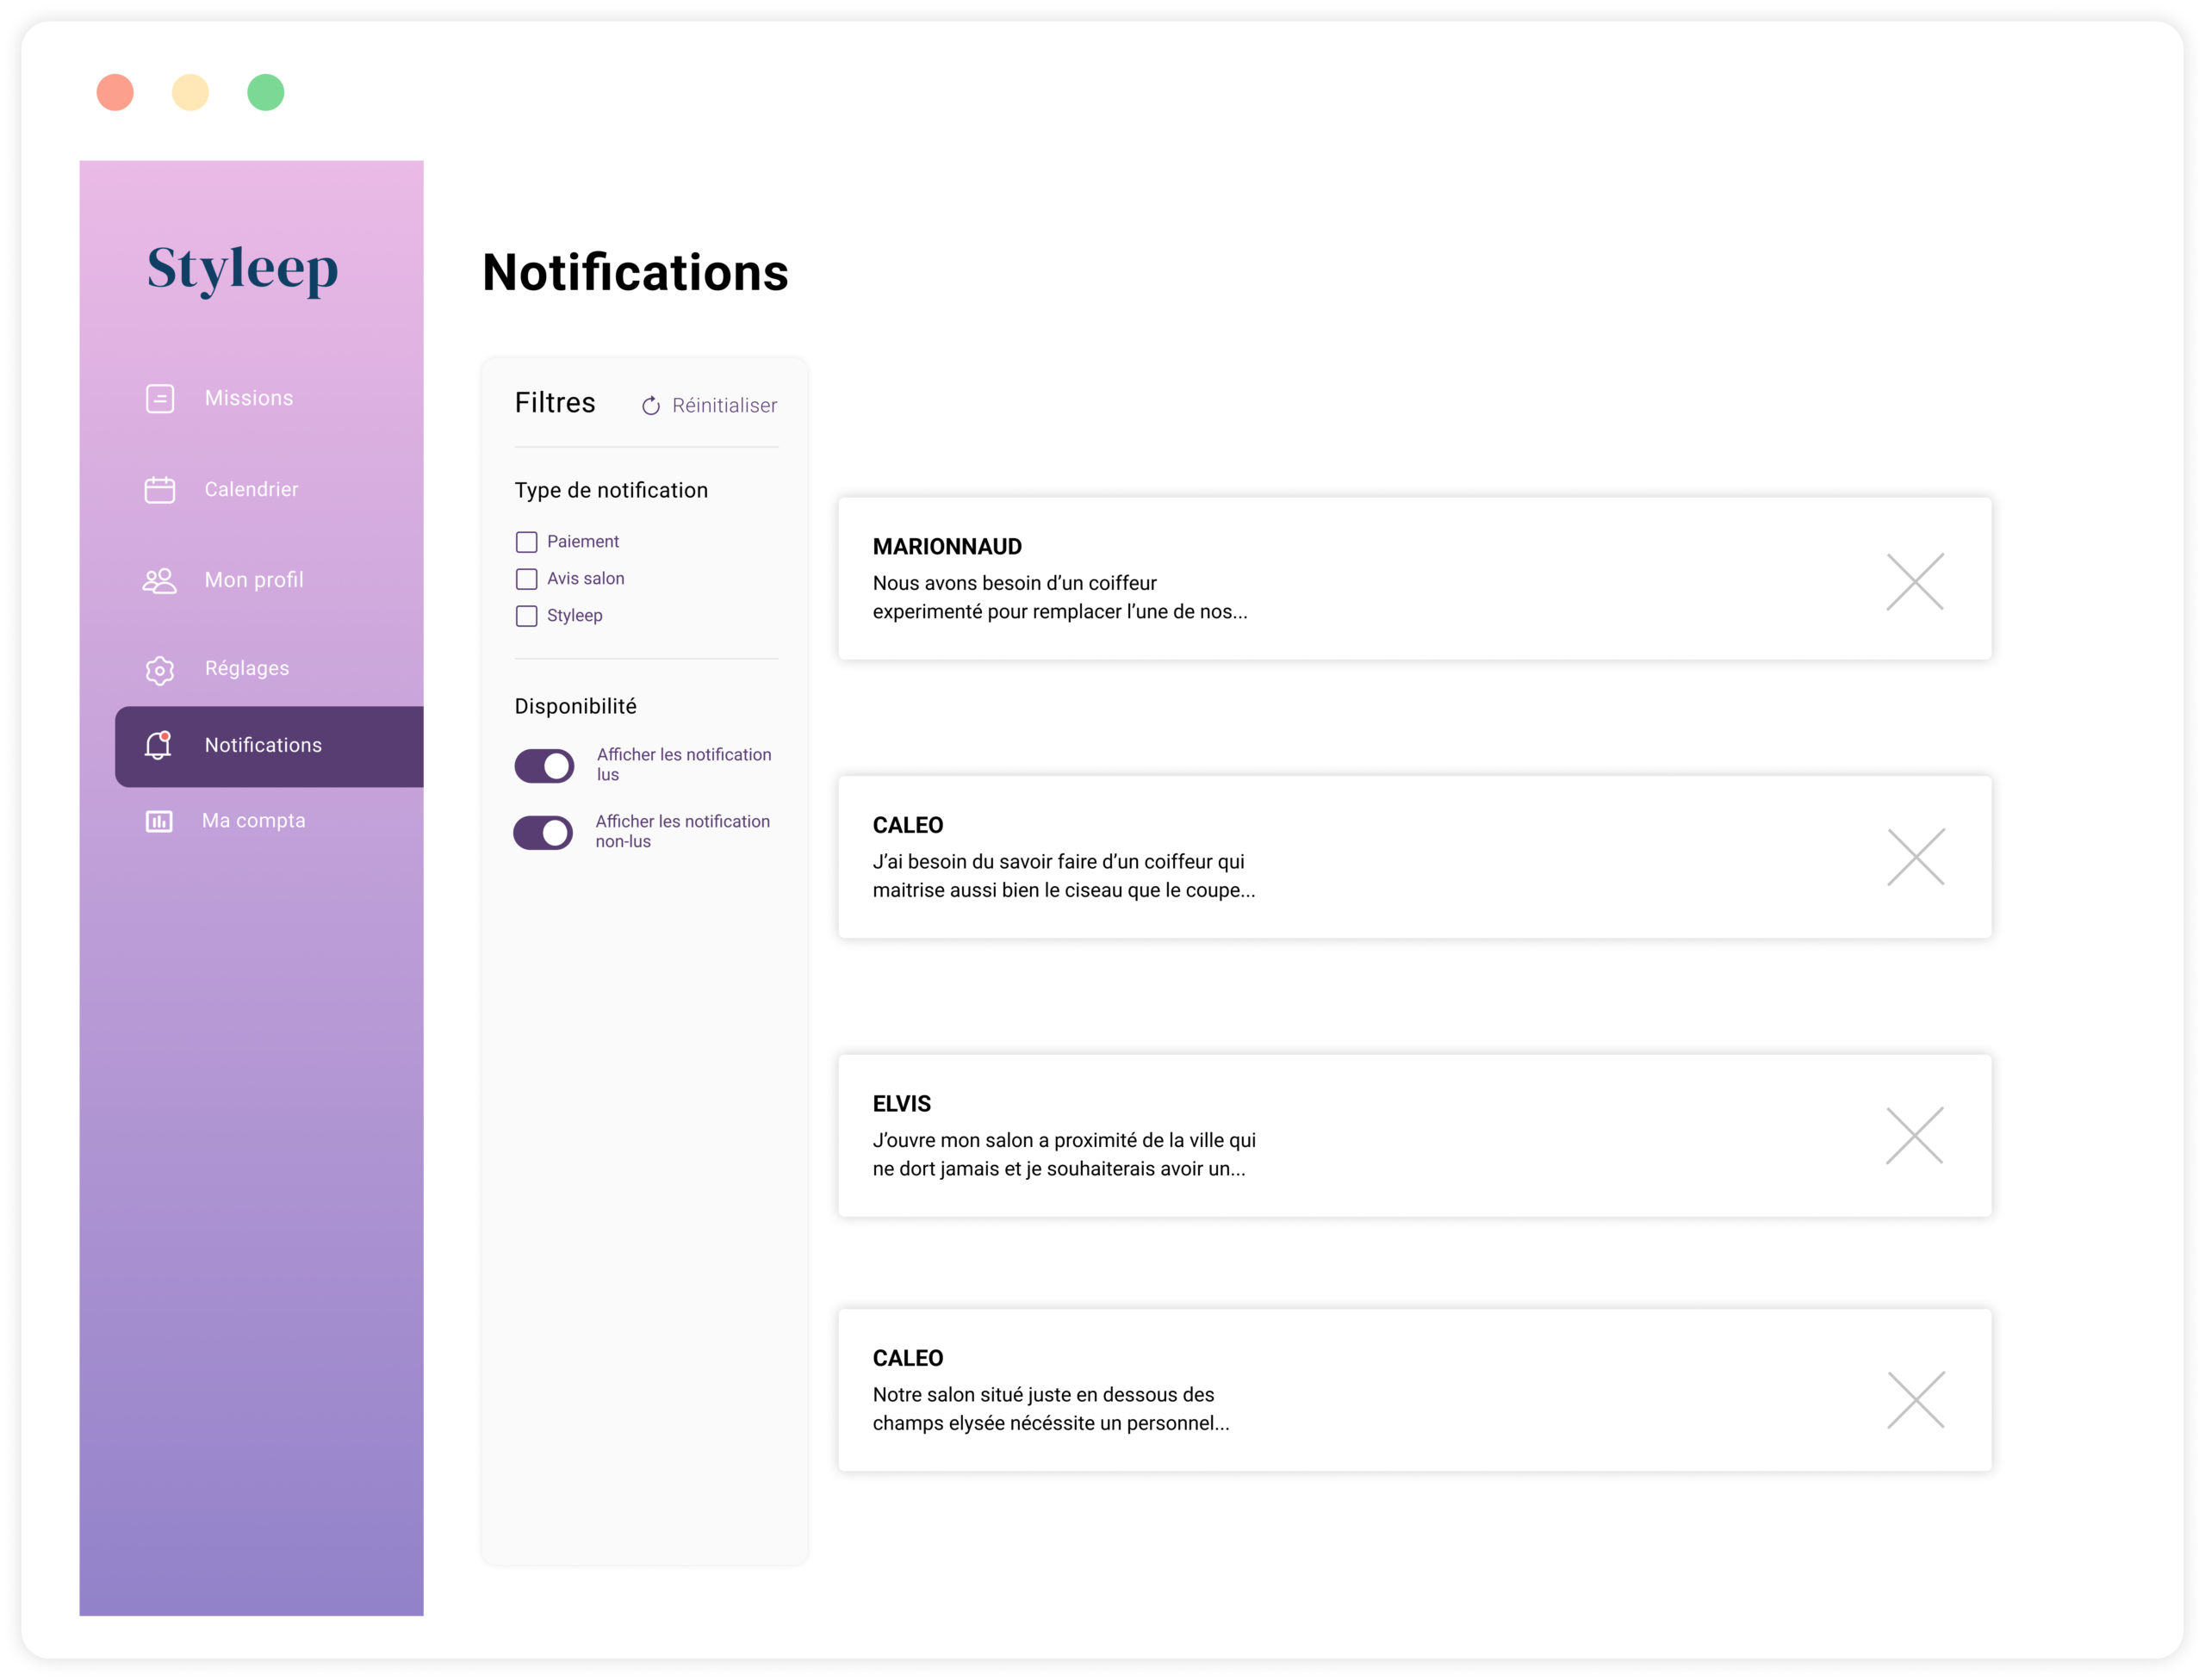2205x1680 pixels.
Task: Dismiss the ELVIS notification with X
Action: (x=1914, y=1135)
